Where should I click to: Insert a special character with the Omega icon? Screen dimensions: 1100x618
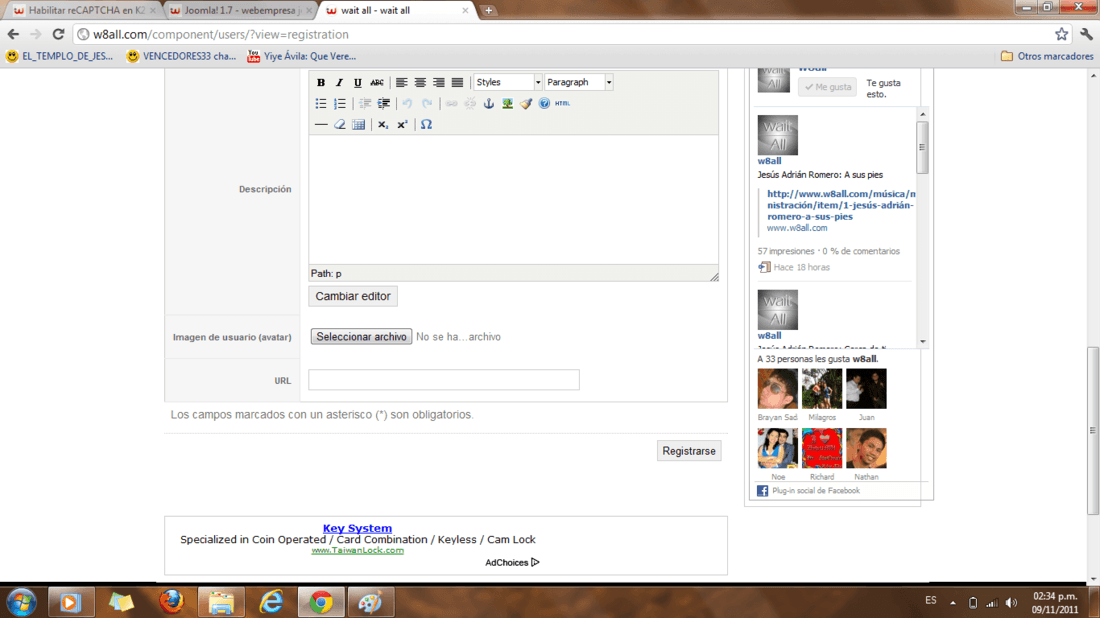click(426, 125)
